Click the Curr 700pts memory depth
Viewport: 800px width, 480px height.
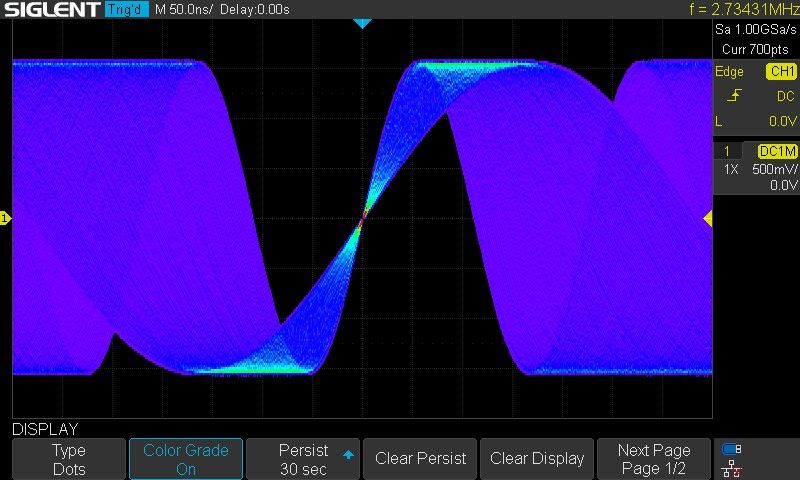(755, 49)
